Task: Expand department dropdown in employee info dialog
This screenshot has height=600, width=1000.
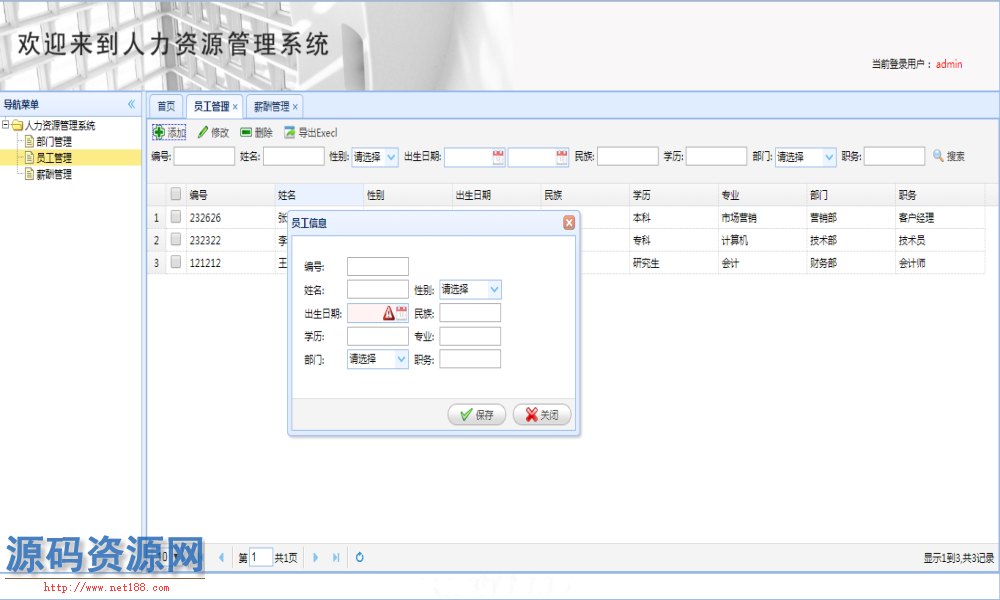Action: pyautogui.click(x=401, y=359)
